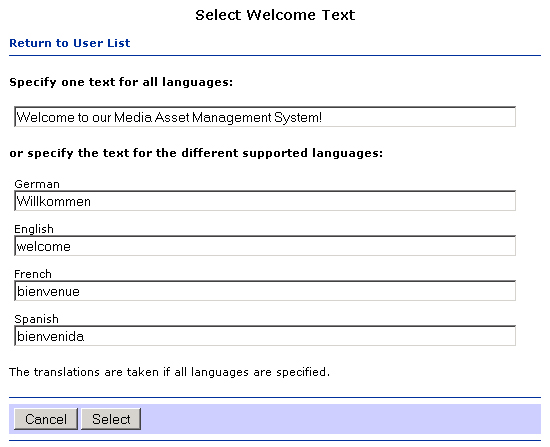This screenshot has width=550, height=447.
Task: Click the word 'Media' in the top field
Action: point(133,117)
